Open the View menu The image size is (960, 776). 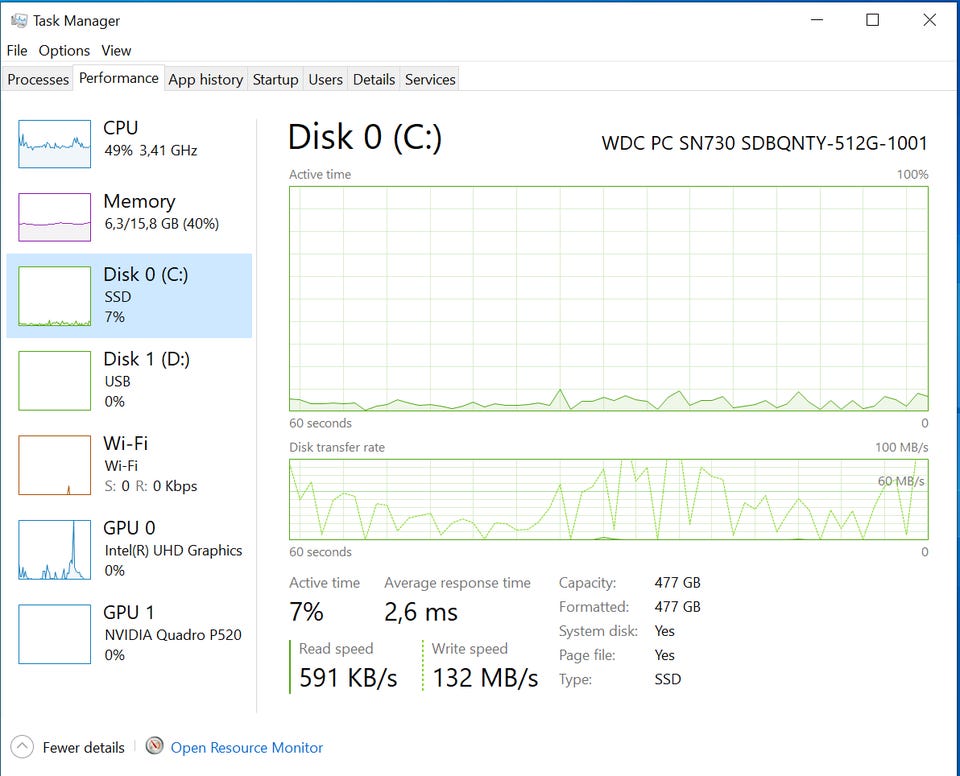pyautogui.click(x=116, y=50)
